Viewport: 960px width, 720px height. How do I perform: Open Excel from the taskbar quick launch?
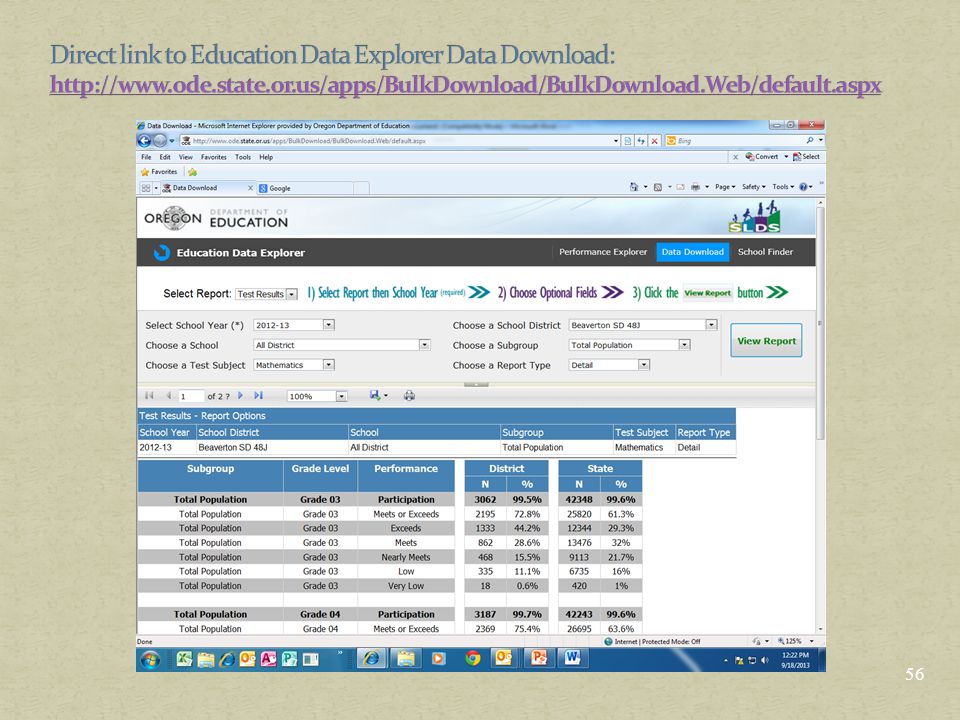pos(184,659)
